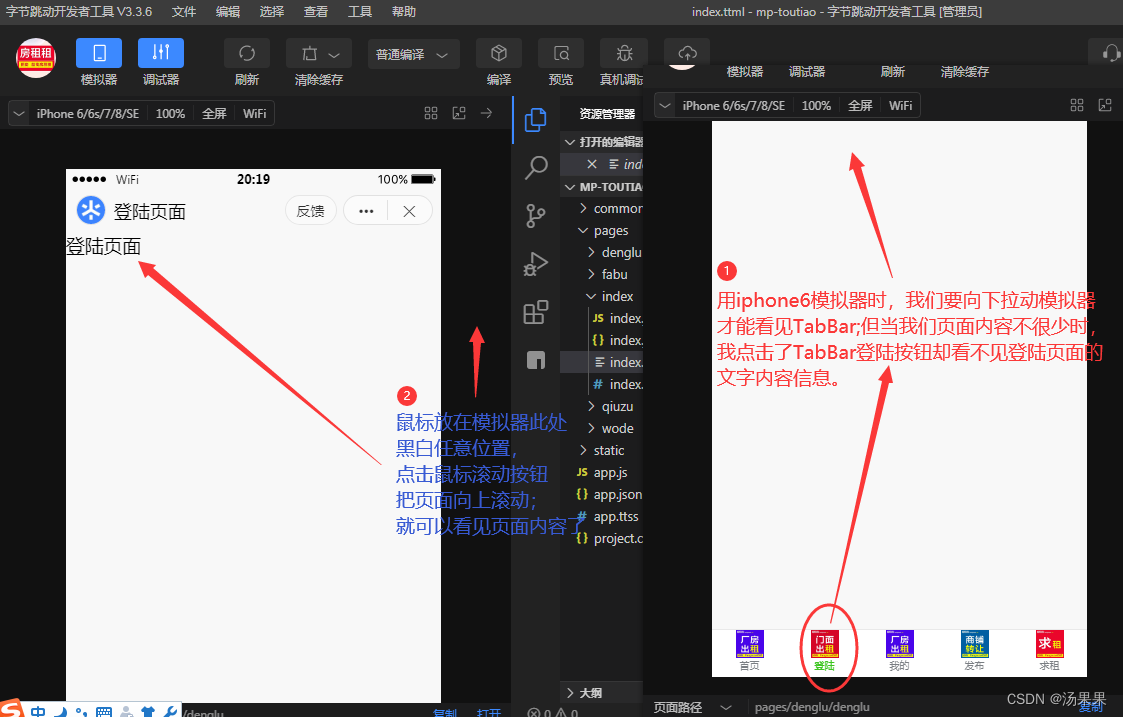Screen dimensions: 1123x717
Task: Click the cloud upload icon in toolbar
Action: click(687, 53)
